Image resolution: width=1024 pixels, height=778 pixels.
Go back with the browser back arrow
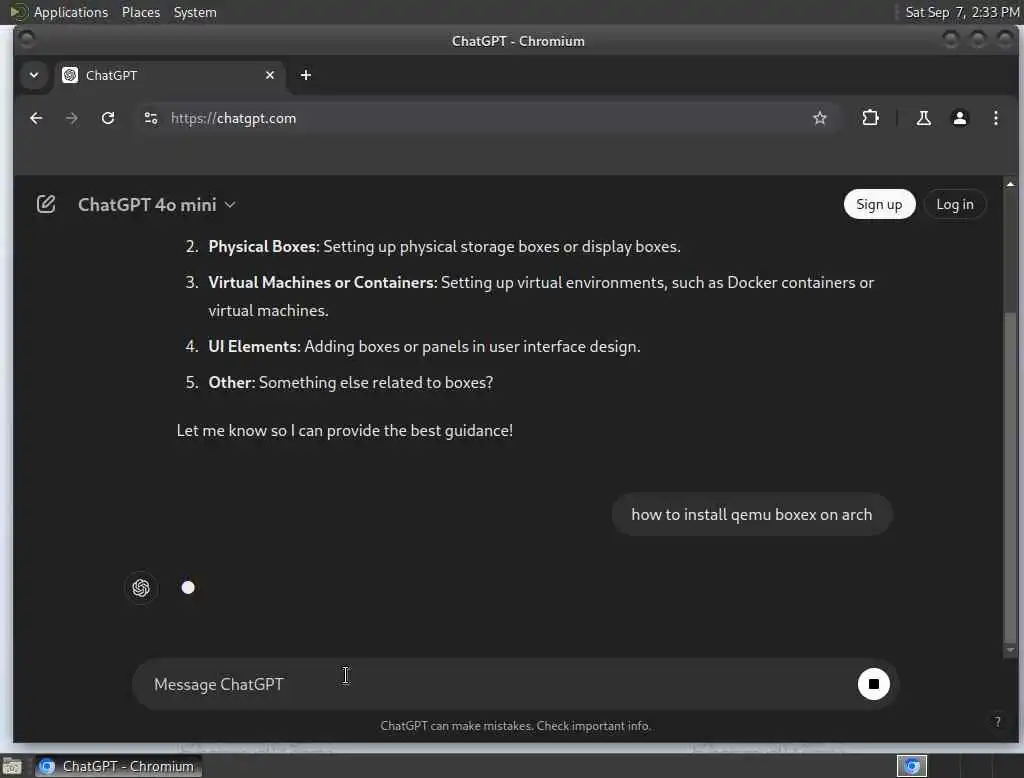(36, 118)
